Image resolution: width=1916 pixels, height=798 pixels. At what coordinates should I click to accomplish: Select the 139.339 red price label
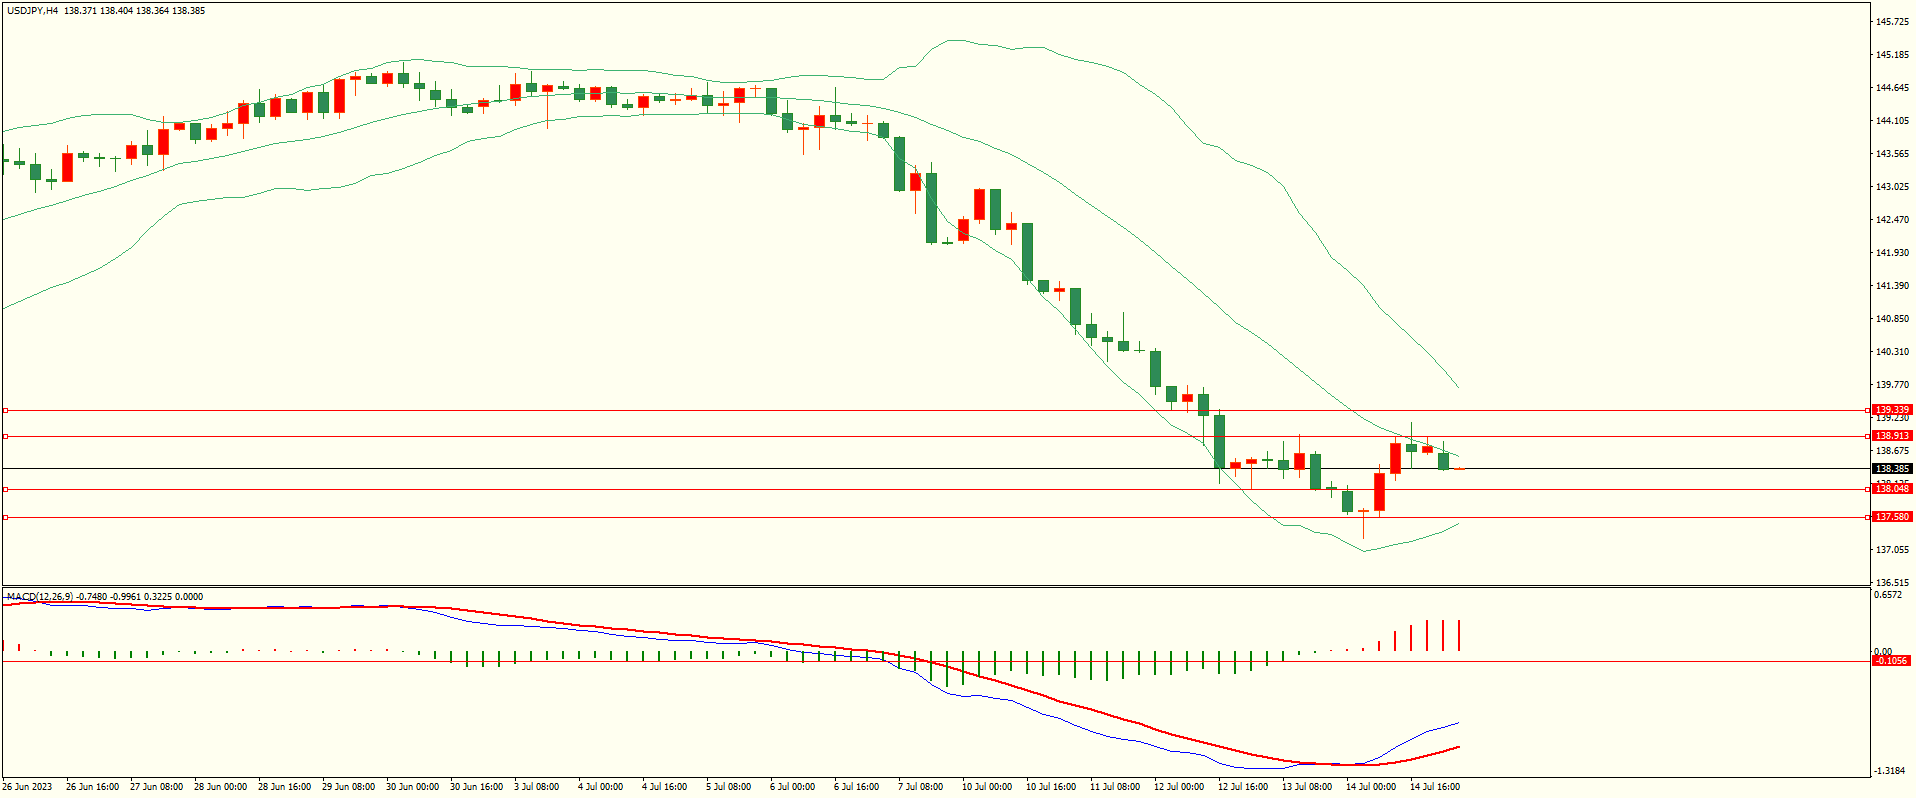pos(1892,410)
